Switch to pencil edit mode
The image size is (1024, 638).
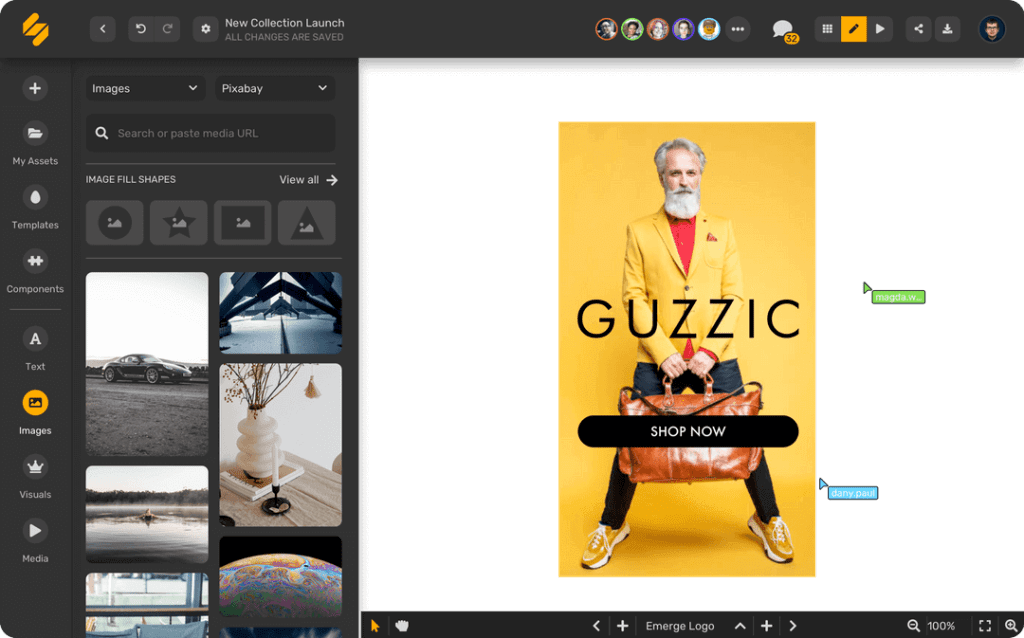(x=853, y=29)
